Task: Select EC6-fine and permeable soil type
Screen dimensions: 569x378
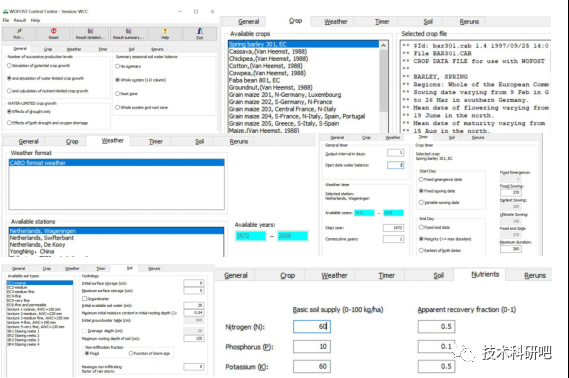Action: (40, 305)
